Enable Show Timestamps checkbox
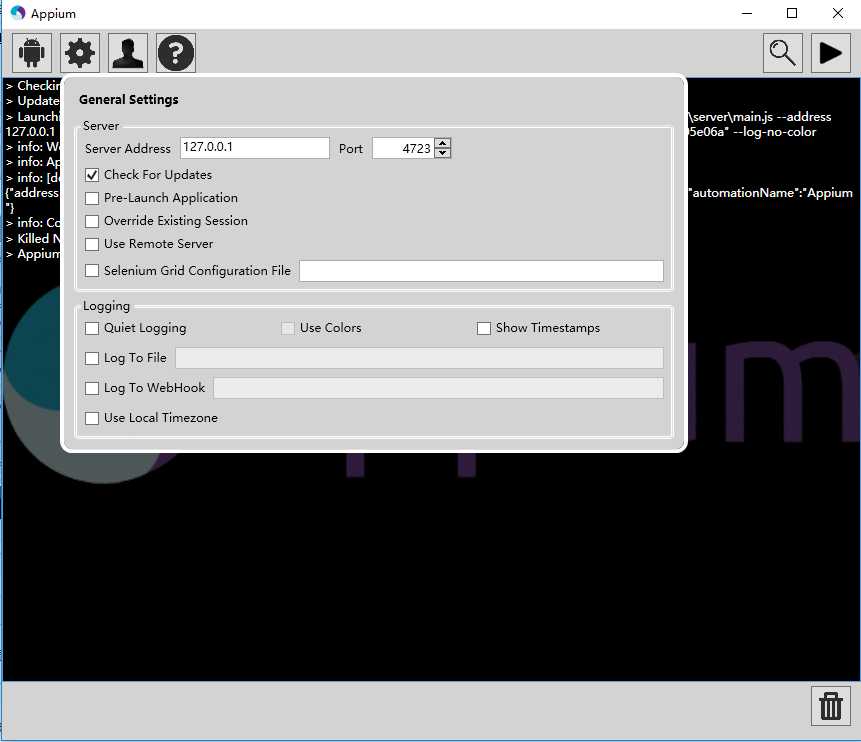The image size is (861, 742). click(x=484, y=328)
